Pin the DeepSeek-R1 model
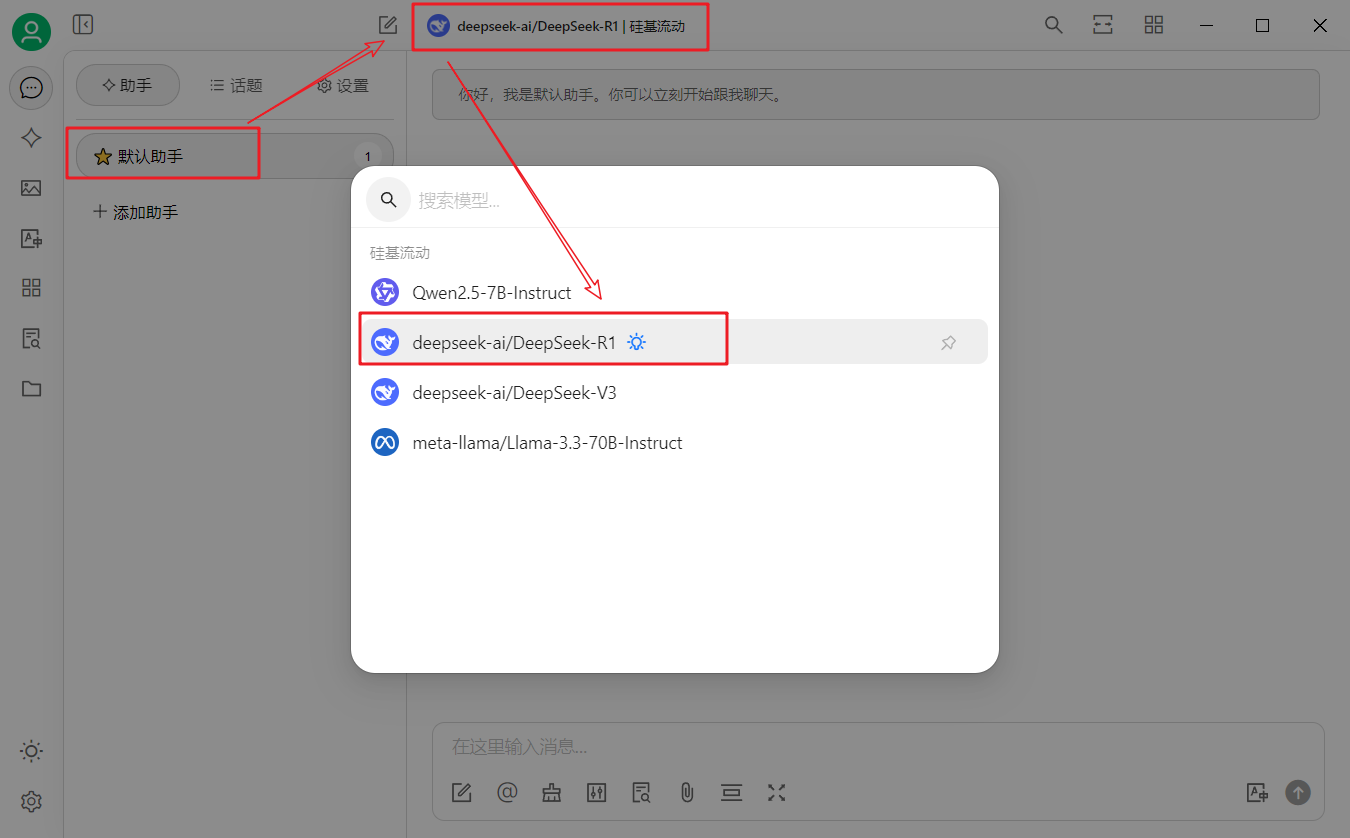 point(948,342)
